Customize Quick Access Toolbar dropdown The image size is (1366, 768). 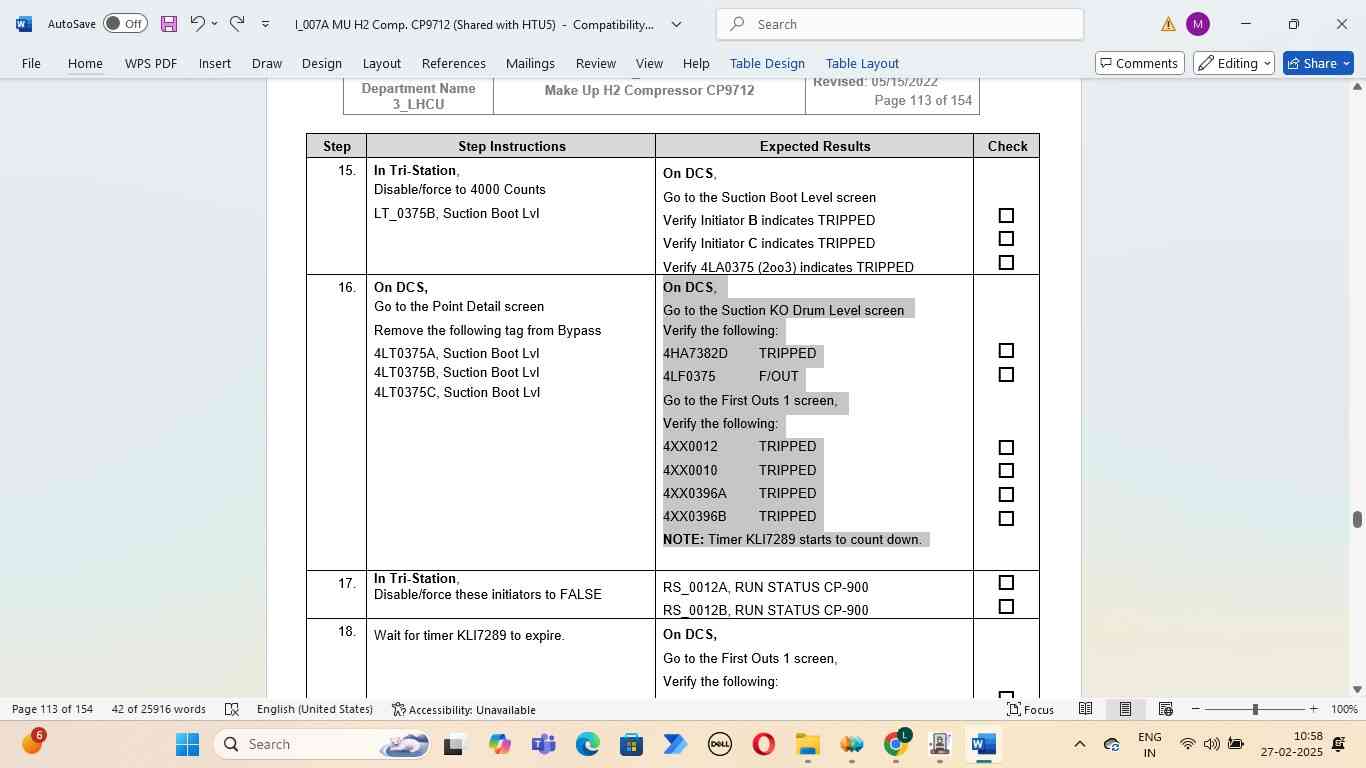[x=265, y=24]
